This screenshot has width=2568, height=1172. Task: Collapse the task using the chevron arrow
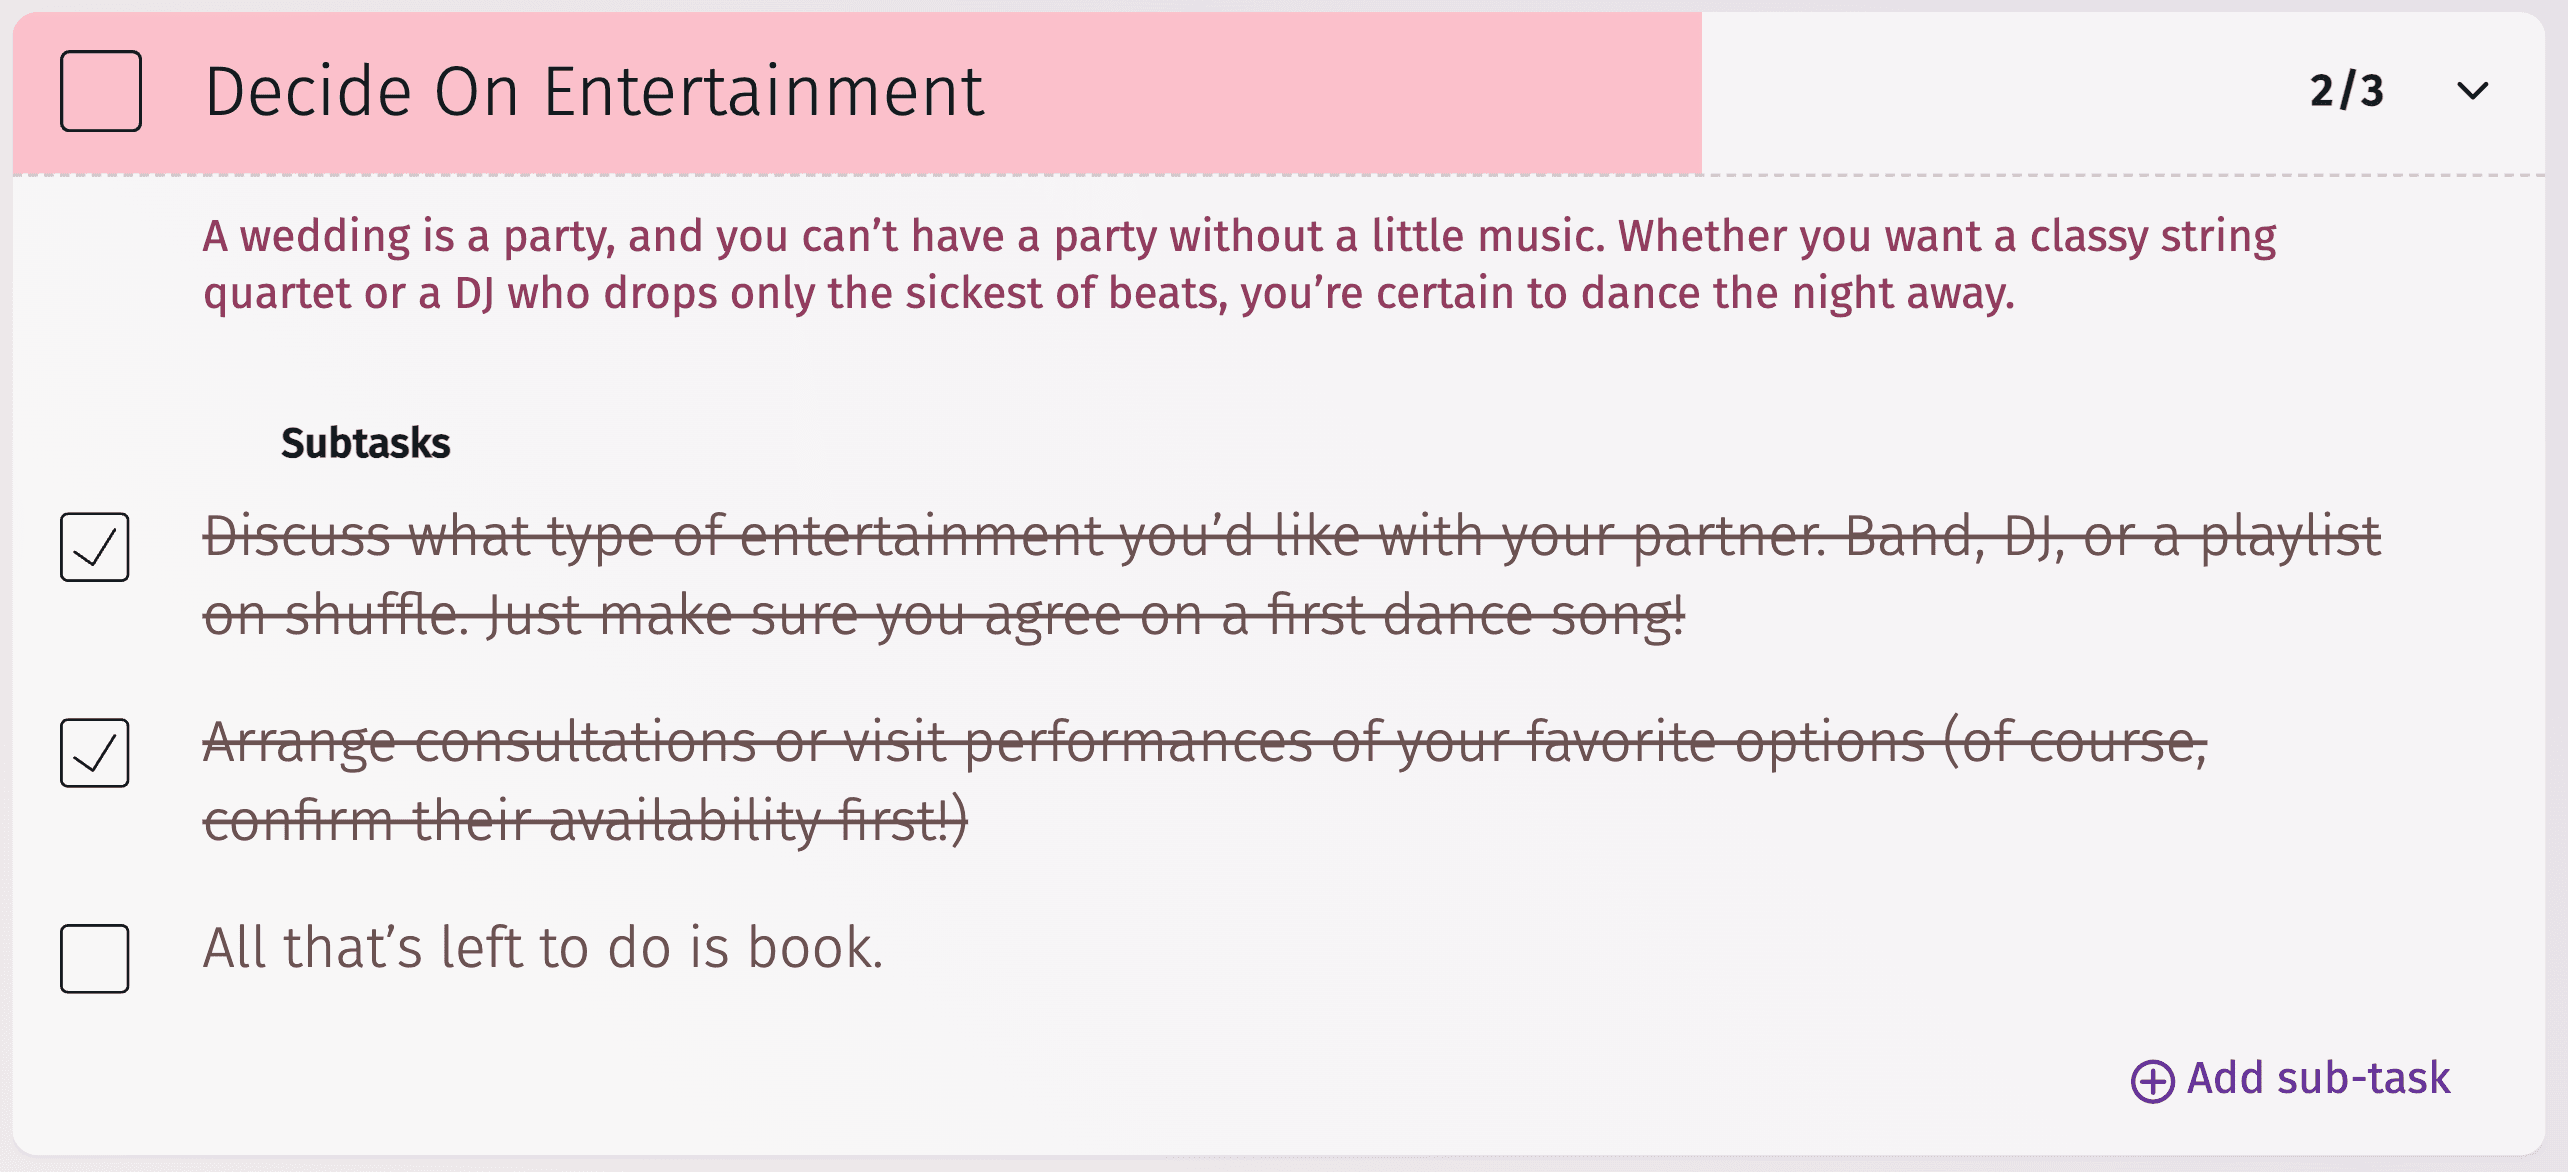[x=2472, y=91]
